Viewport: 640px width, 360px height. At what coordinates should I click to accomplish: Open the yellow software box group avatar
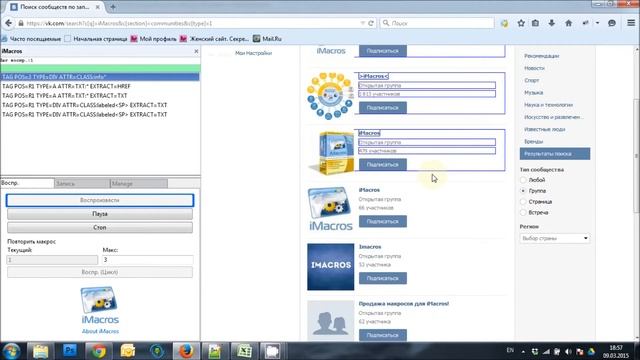(x=331, y=153)
